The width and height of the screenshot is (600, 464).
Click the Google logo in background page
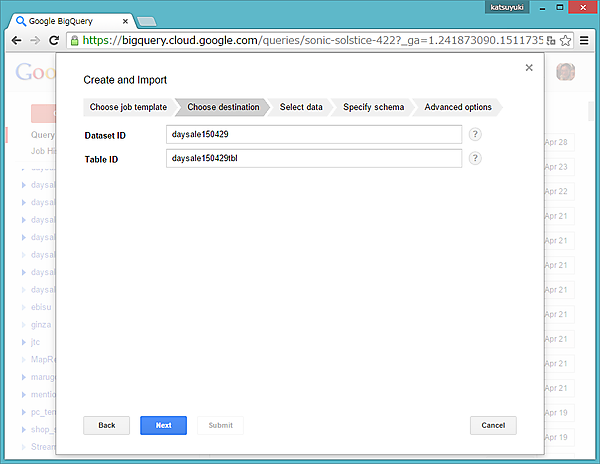(x=36, y=72)
